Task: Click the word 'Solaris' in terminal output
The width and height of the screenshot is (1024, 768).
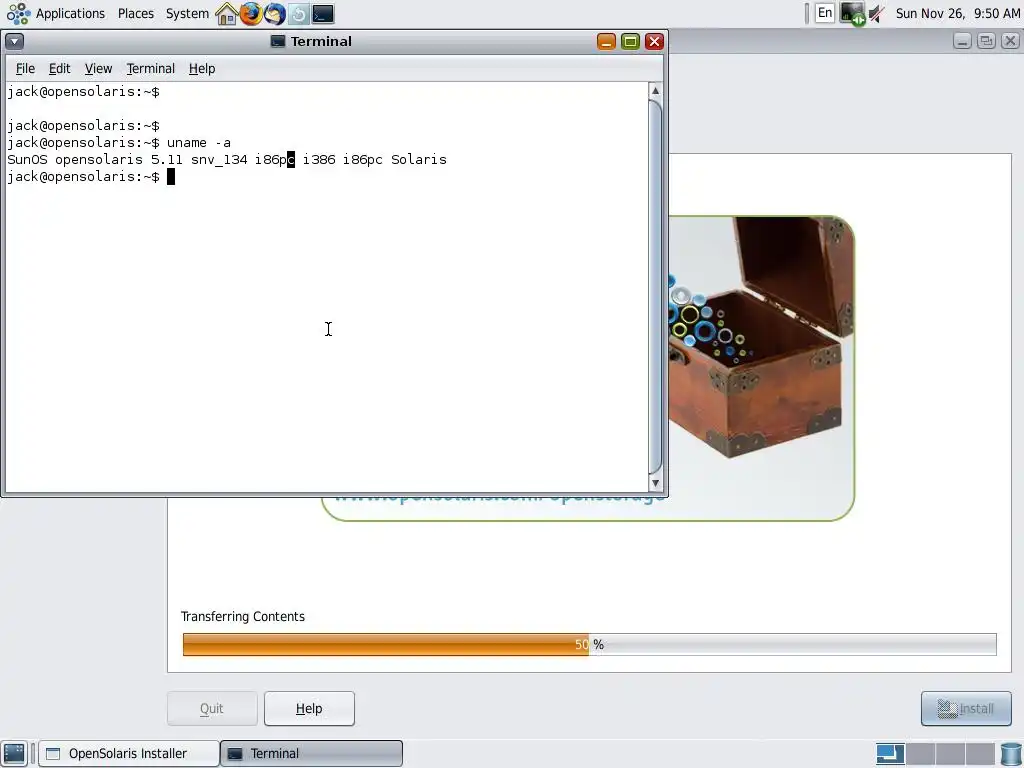Action: (x=419, y=159)
